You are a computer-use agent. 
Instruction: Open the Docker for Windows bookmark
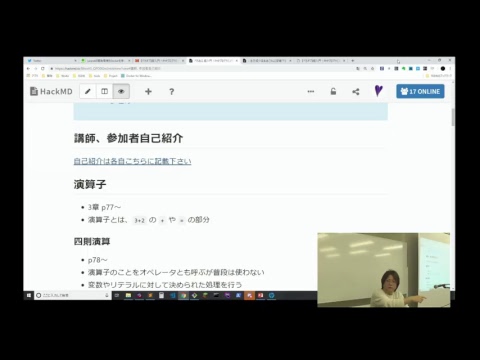[137, 76]
